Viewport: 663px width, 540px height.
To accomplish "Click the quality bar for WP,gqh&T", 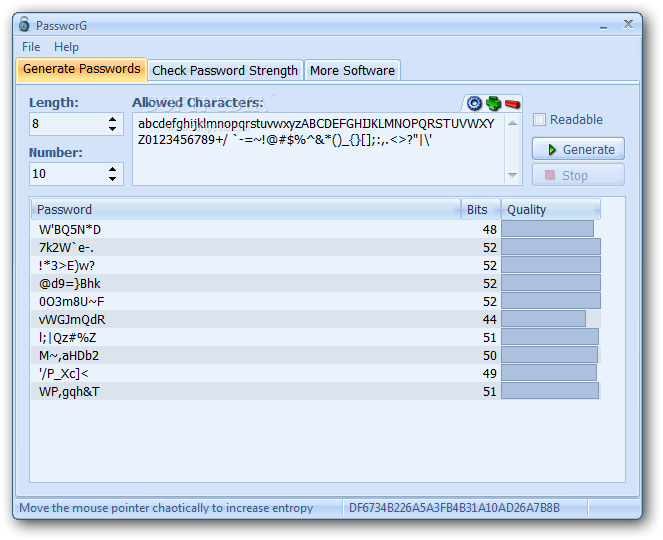I will coord(550,391).
